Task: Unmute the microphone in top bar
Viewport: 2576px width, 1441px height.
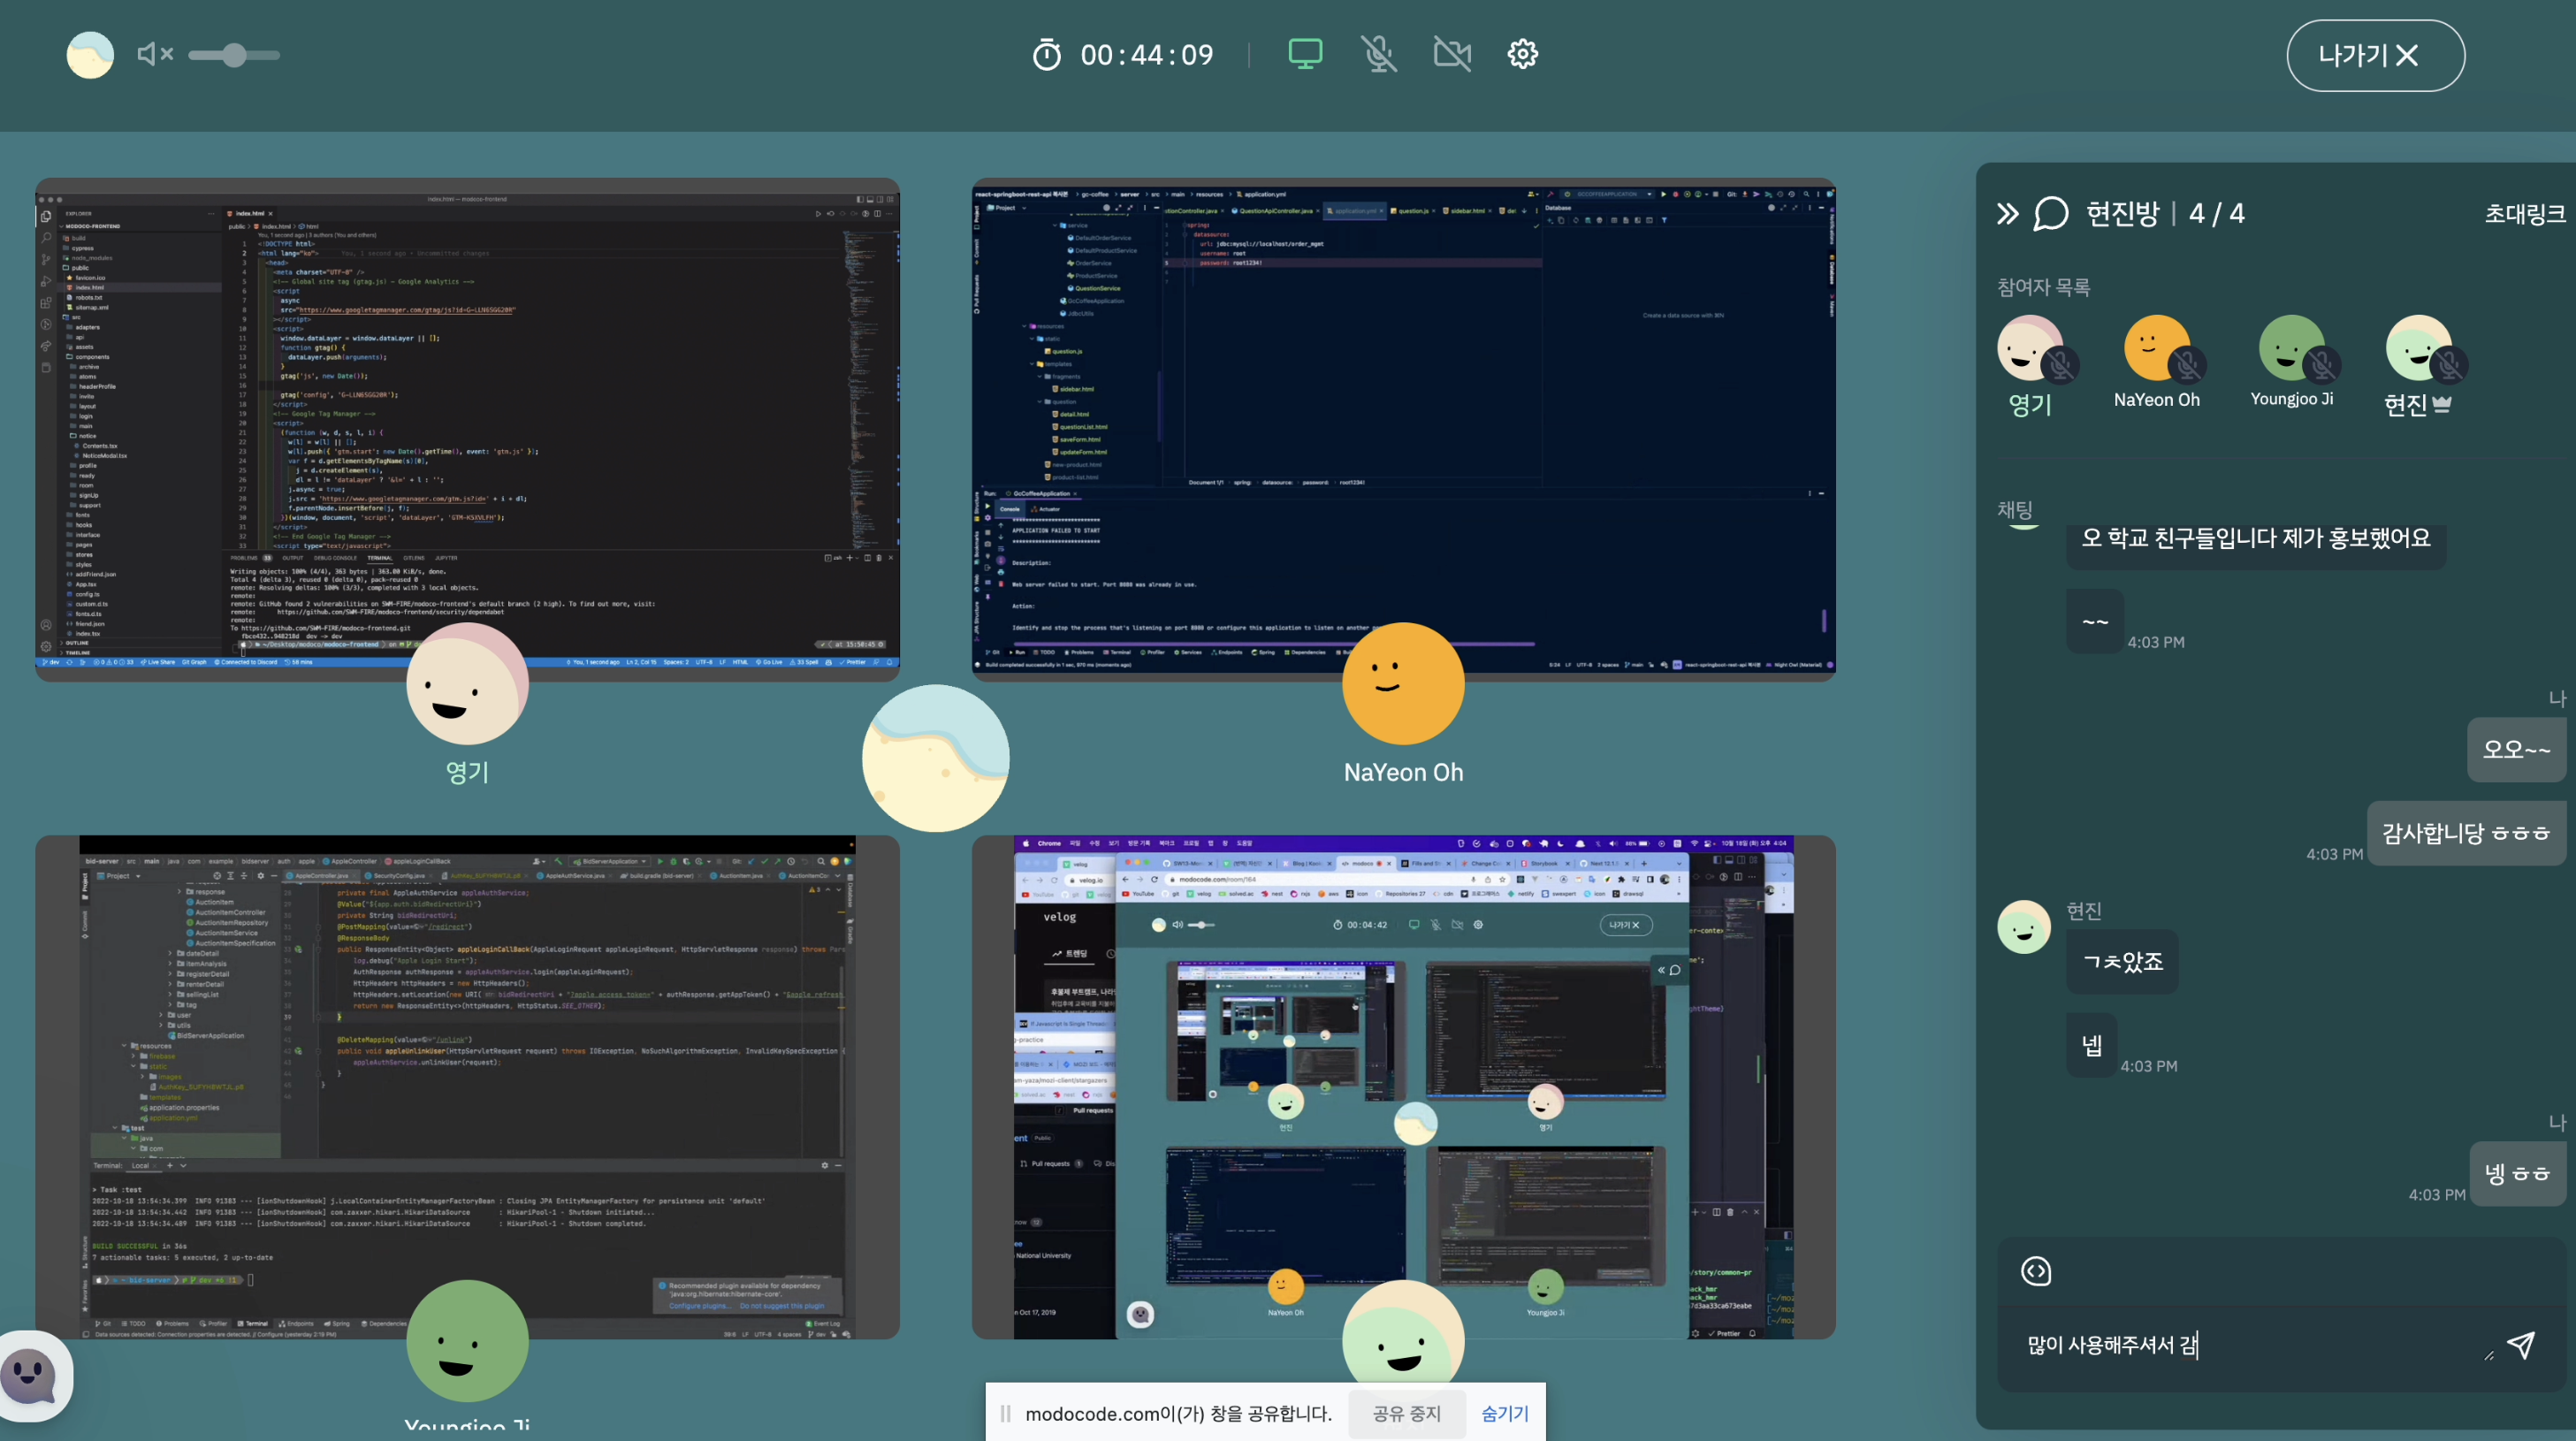Action: [x=1379, y=54]
